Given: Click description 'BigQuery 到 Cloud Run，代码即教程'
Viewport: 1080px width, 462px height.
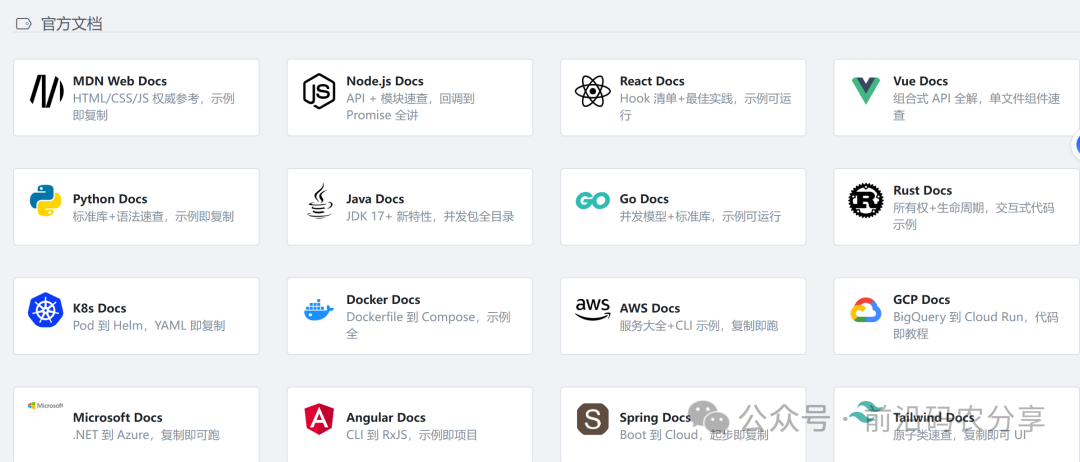Looking at the screenshot, I should pos(976,326).
